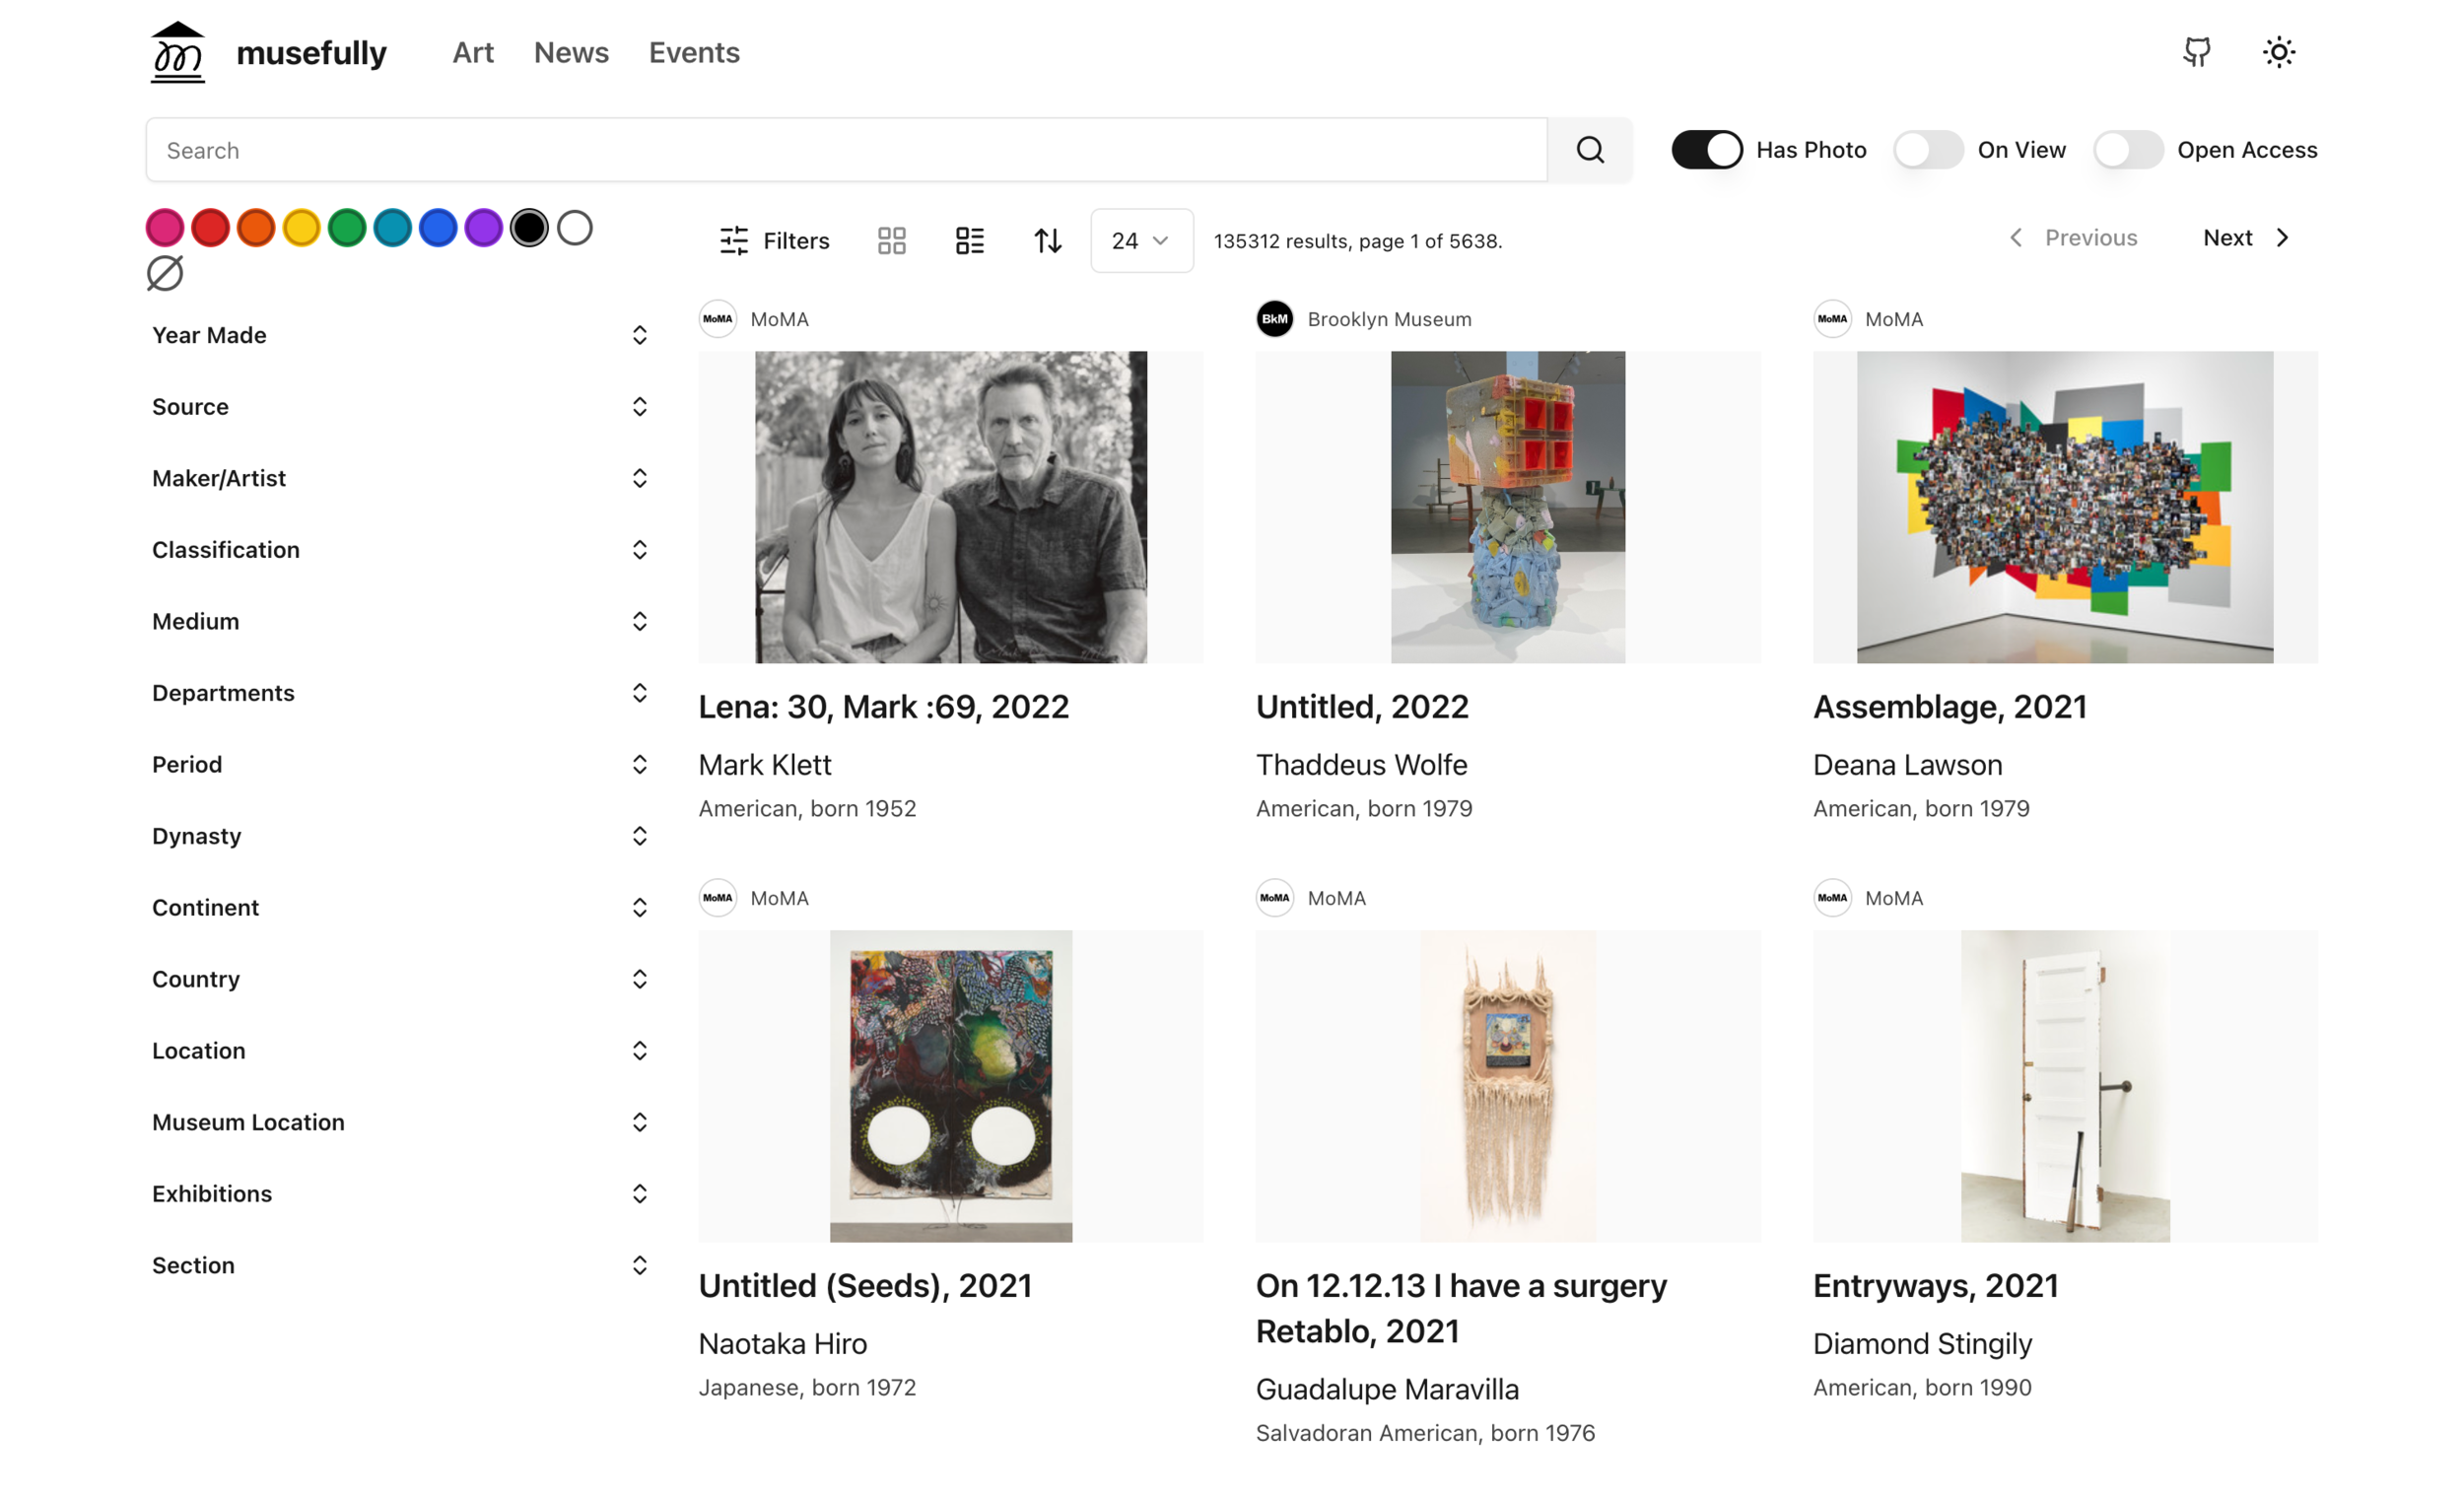The width and height of the screenshot is (2464, 1497).
Task: Go to the musefully home link
Action: (x=311, y=52)
